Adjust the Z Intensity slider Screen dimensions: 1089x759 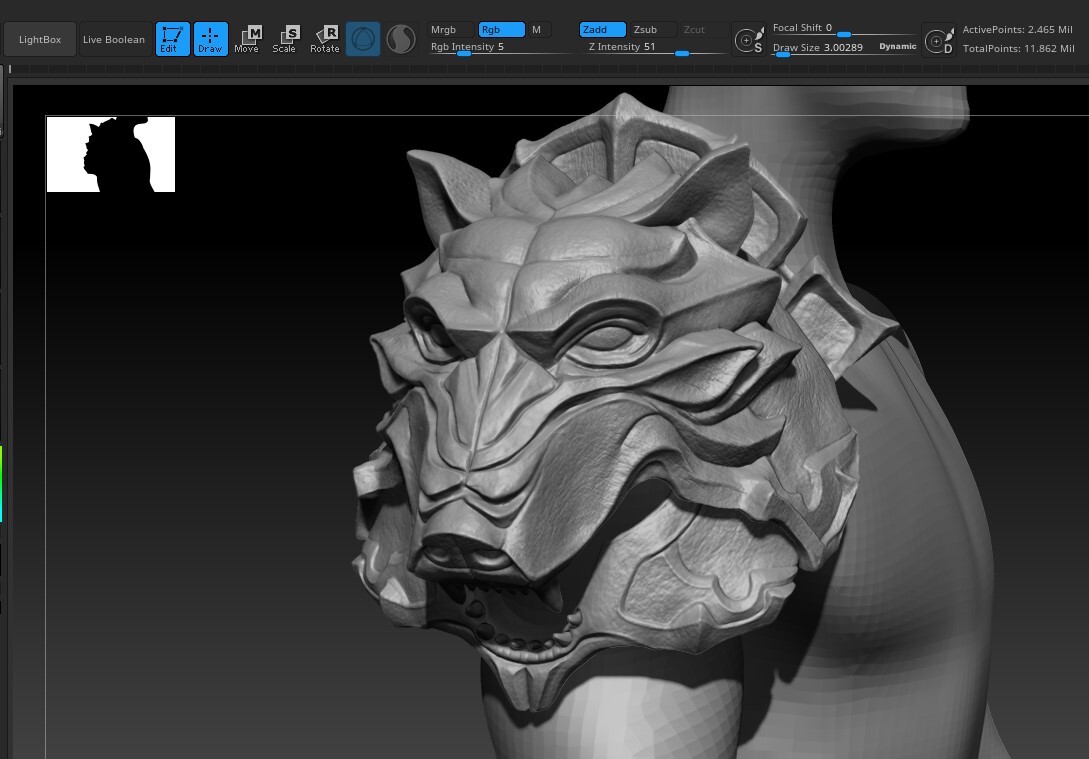pyautogui.click(x=681, y=53)
